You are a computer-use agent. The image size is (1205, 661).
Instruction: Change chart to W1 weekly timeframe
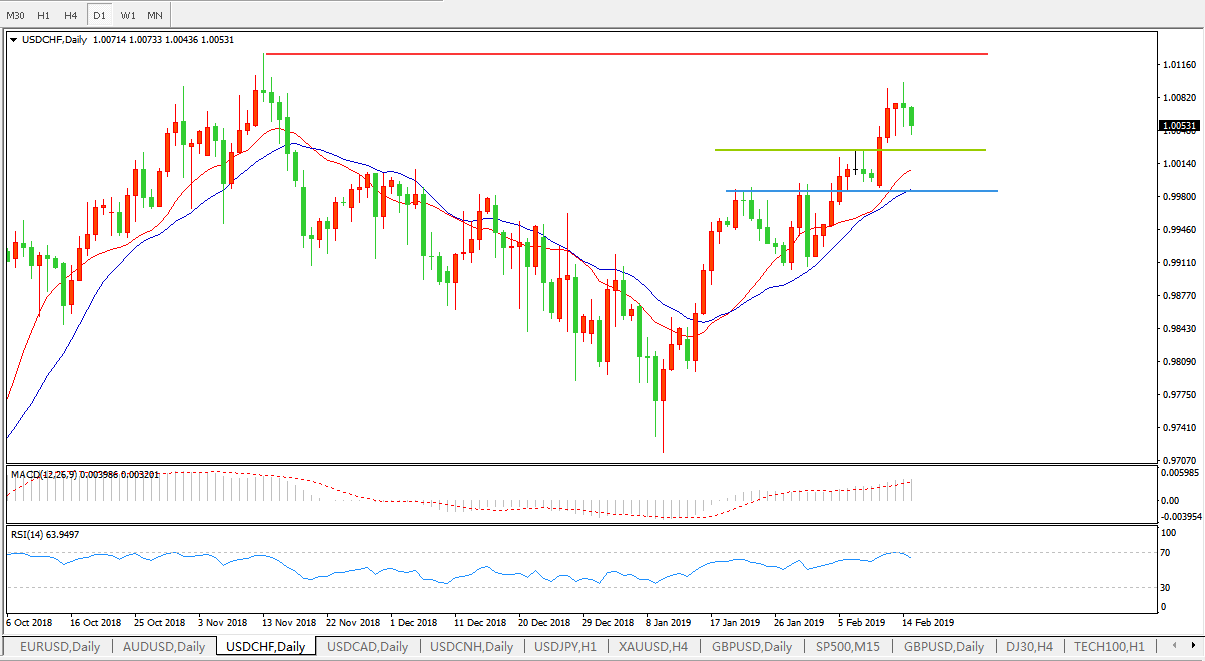coord(128,16)
